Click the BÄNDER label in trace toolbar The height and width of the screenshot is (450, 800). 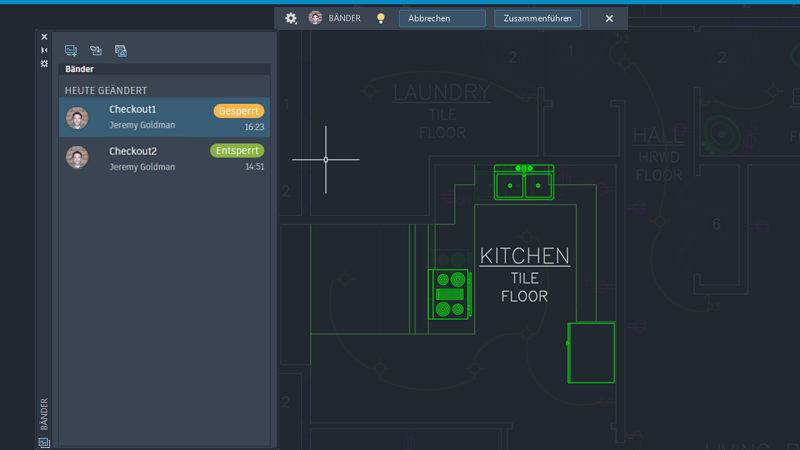click(x=344, y=18)
